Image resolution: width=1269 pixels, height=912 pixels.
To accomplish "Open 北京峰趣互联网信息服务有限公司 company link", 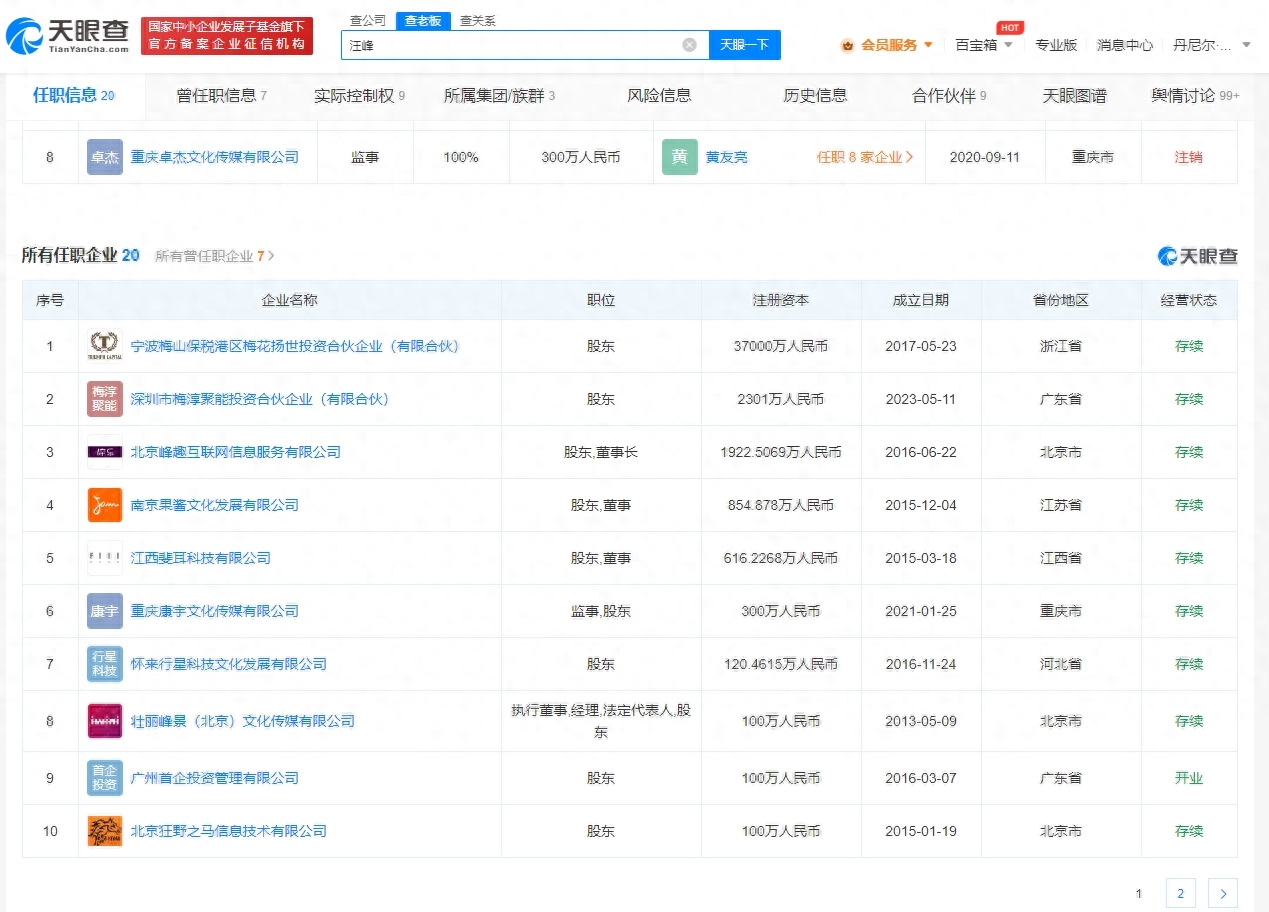I will (x=236, y=452).
